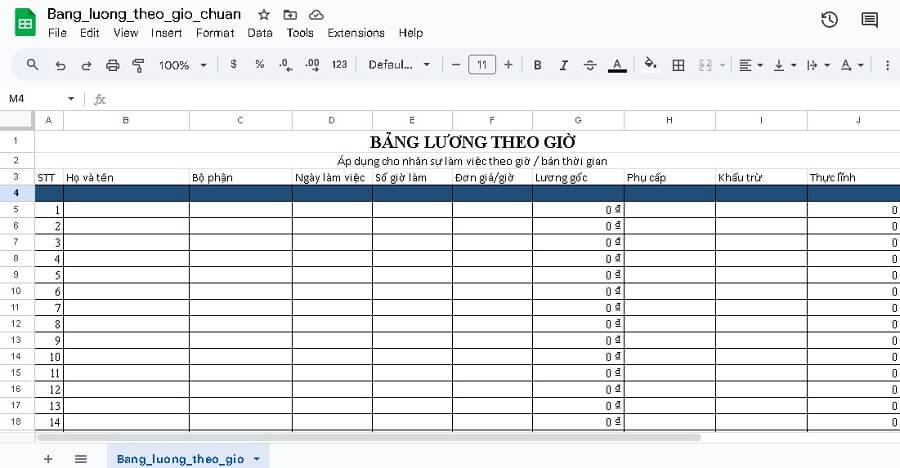The width and height of the screenshot is (900, 468).
Task: Click the merge cells icon
Action: point(705,65)
